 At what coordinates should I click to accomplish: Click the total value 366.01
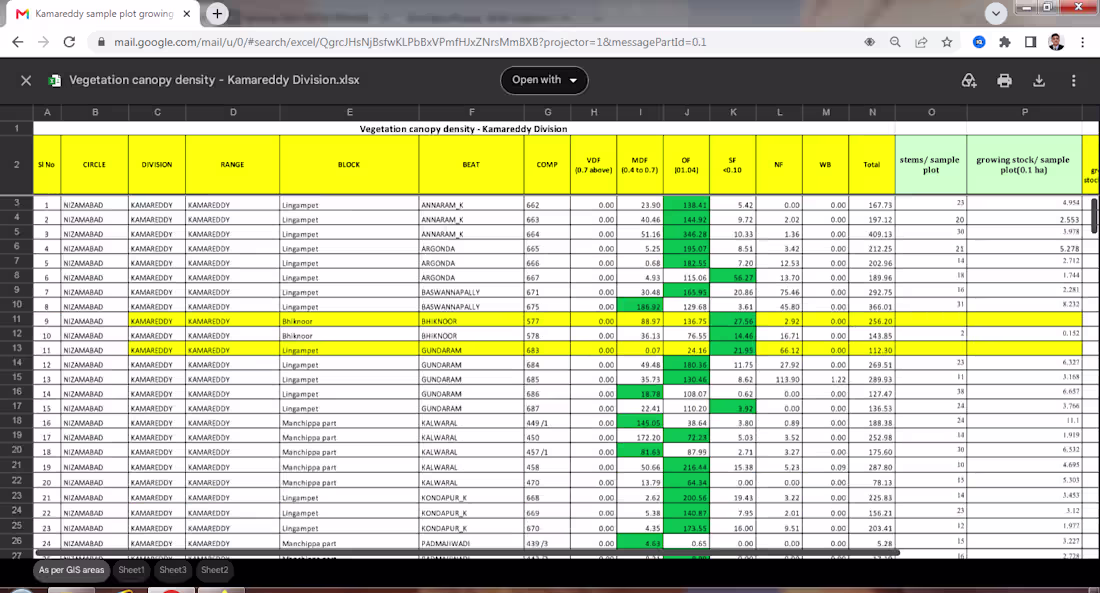tap(872, 307)
